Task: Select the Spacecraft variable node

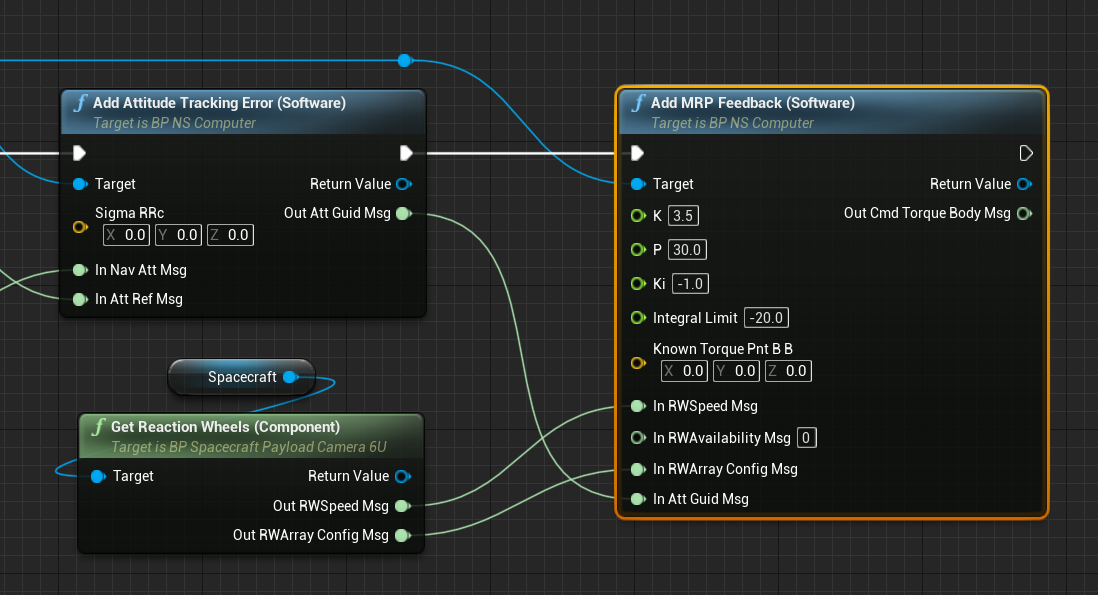Action: [x=241, y=377]
